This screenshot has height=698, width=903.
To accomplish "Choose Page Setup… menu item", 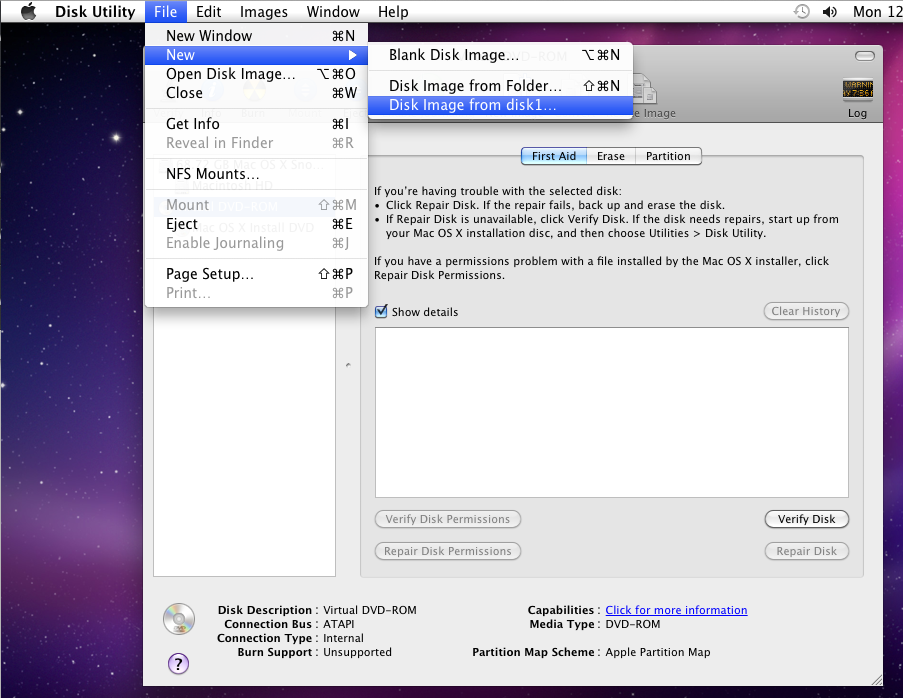I will pyautogui.click(x=256, y=274).
